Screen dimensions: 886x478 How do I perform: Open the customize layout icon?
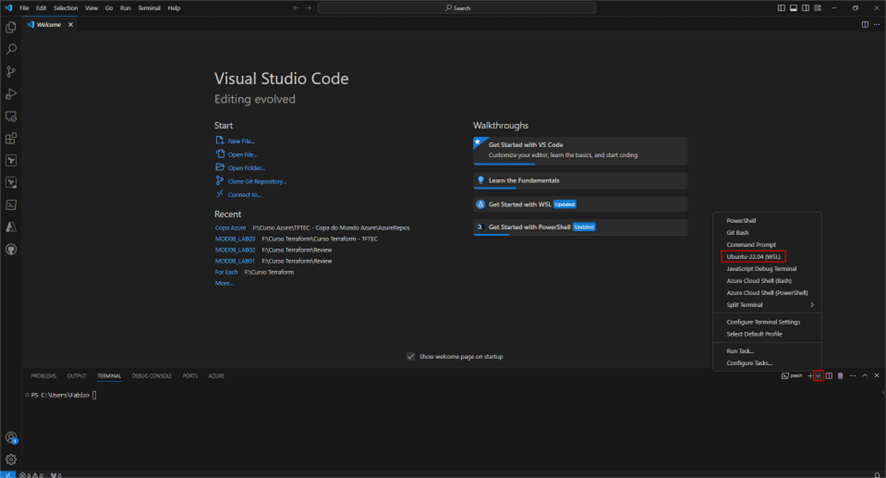[818, 8]
